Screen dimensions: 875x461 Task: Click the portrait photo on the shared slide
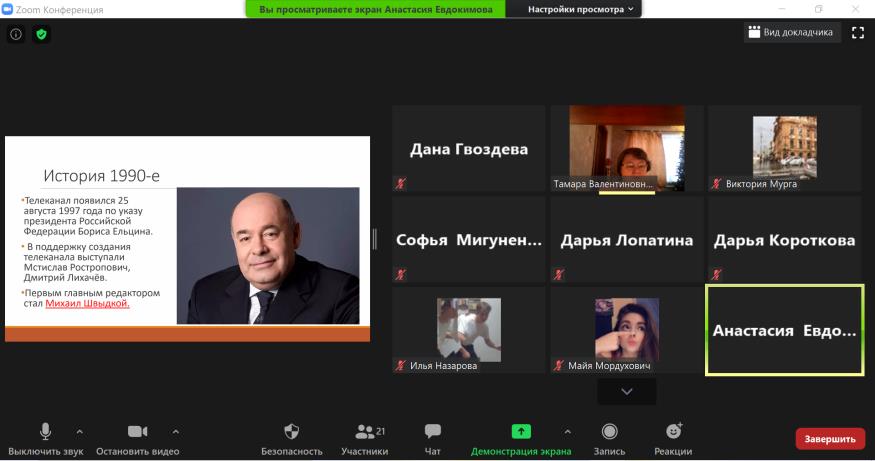click(x=268, y=255)
